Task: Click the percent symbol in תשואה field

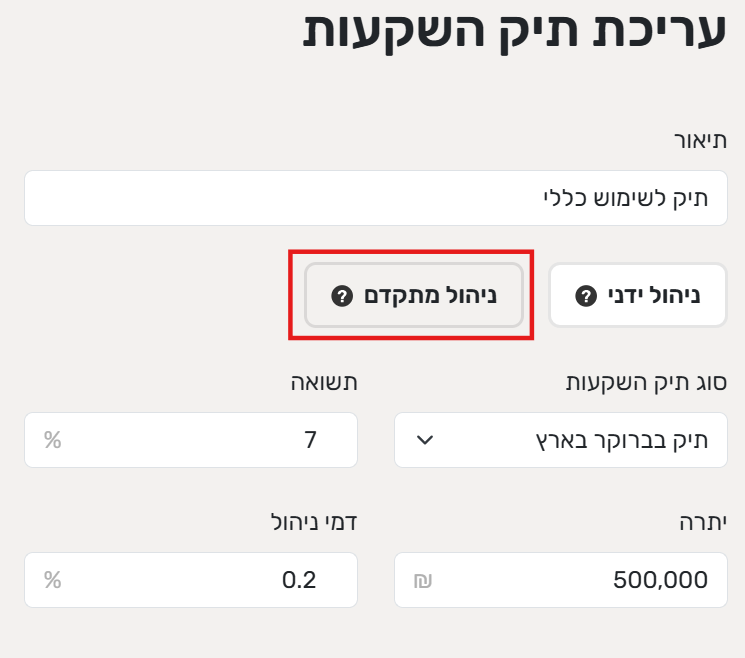Action: coord(52,439)
